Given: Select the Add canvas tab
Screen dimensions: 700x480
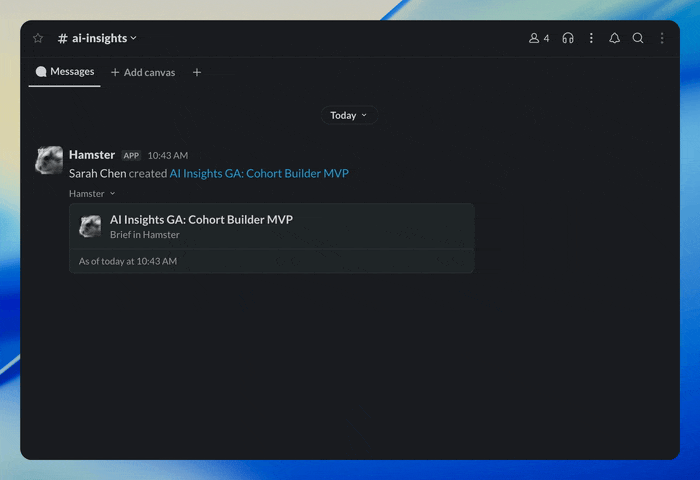Looking at the screenshot, I should point(143,72).
